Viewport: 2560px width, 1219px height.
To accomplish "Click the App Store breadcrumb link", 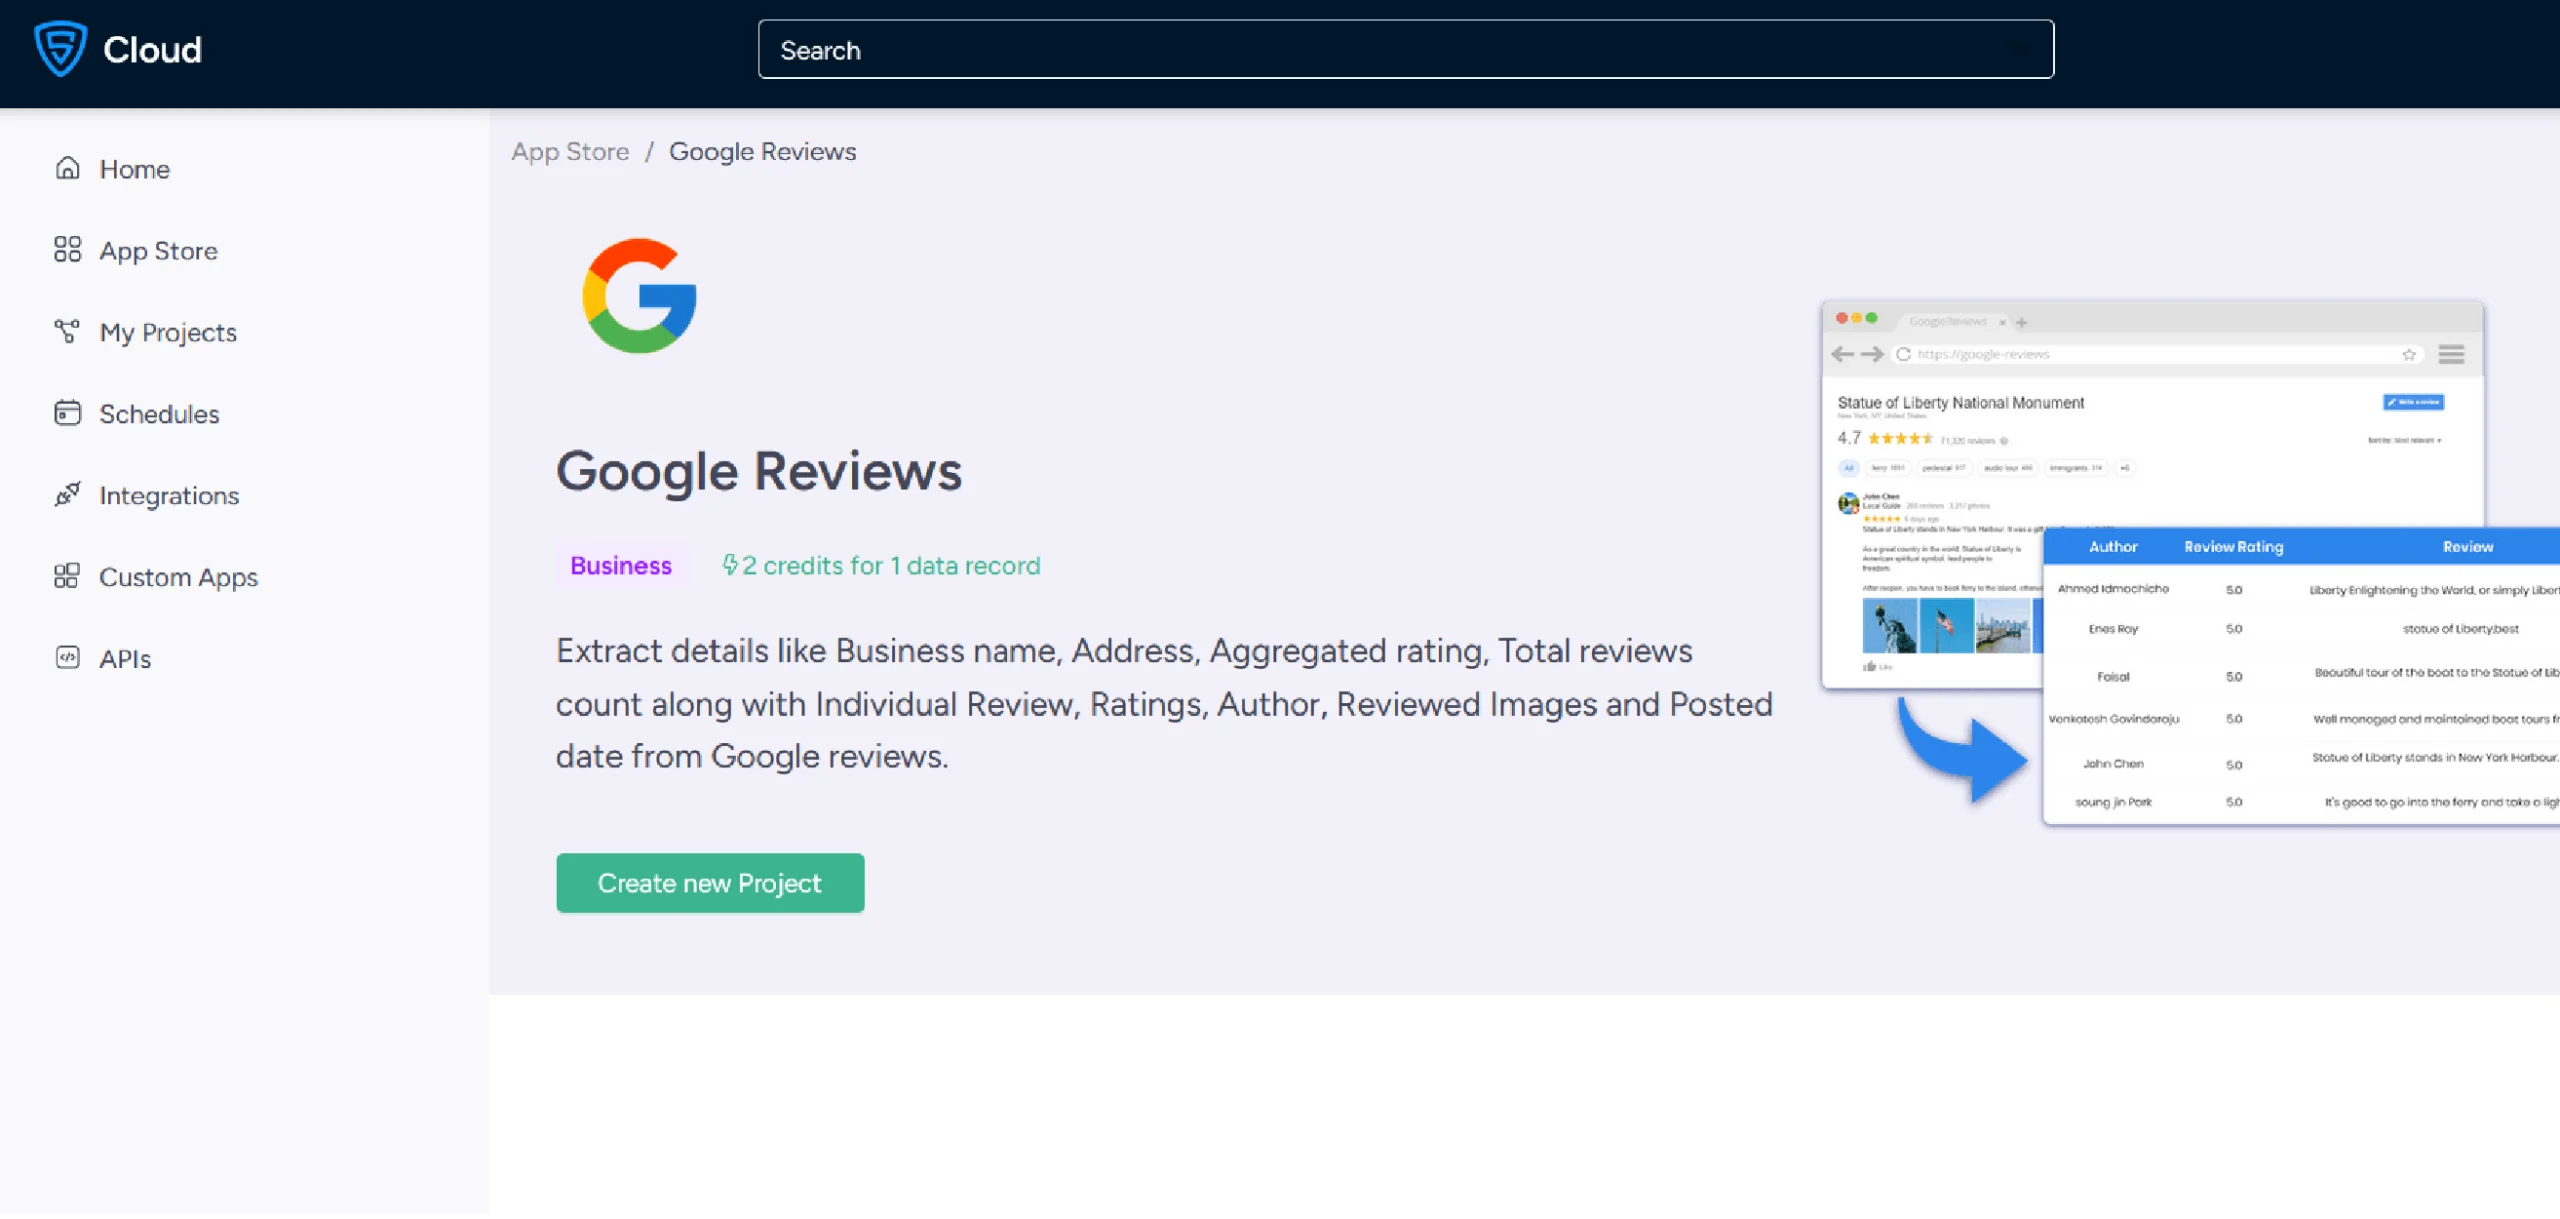I will click(x=570, y=152).
